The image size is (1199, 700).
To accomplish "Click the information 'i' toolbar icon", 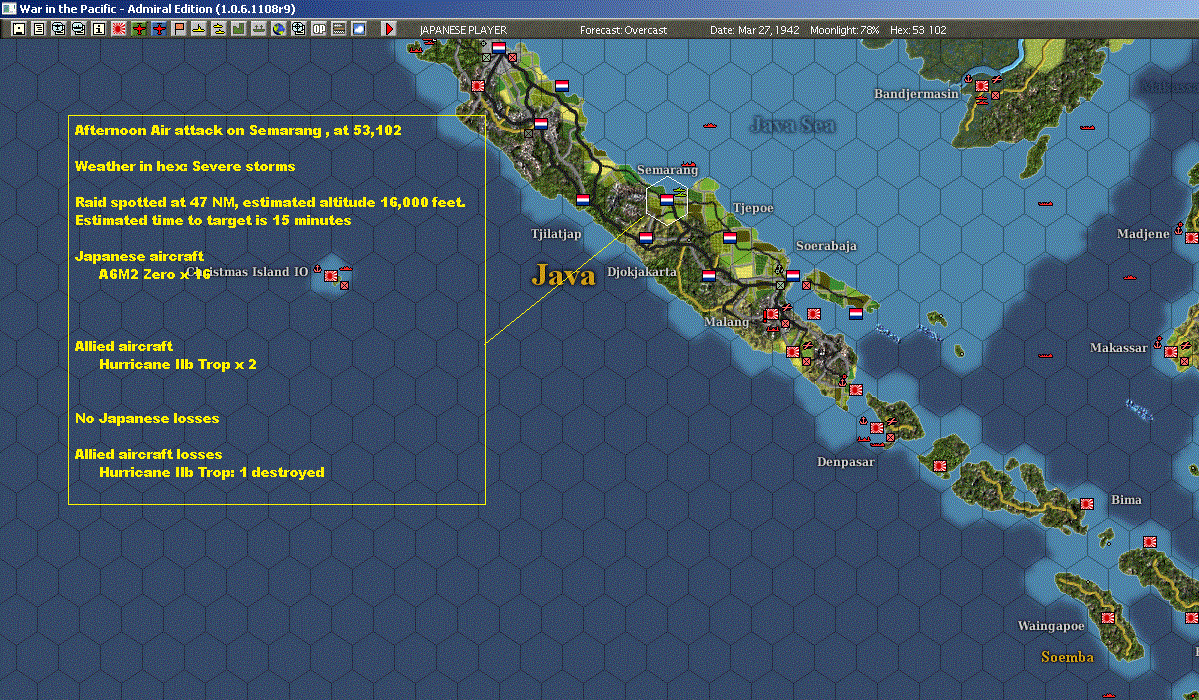I will (99, 29).
